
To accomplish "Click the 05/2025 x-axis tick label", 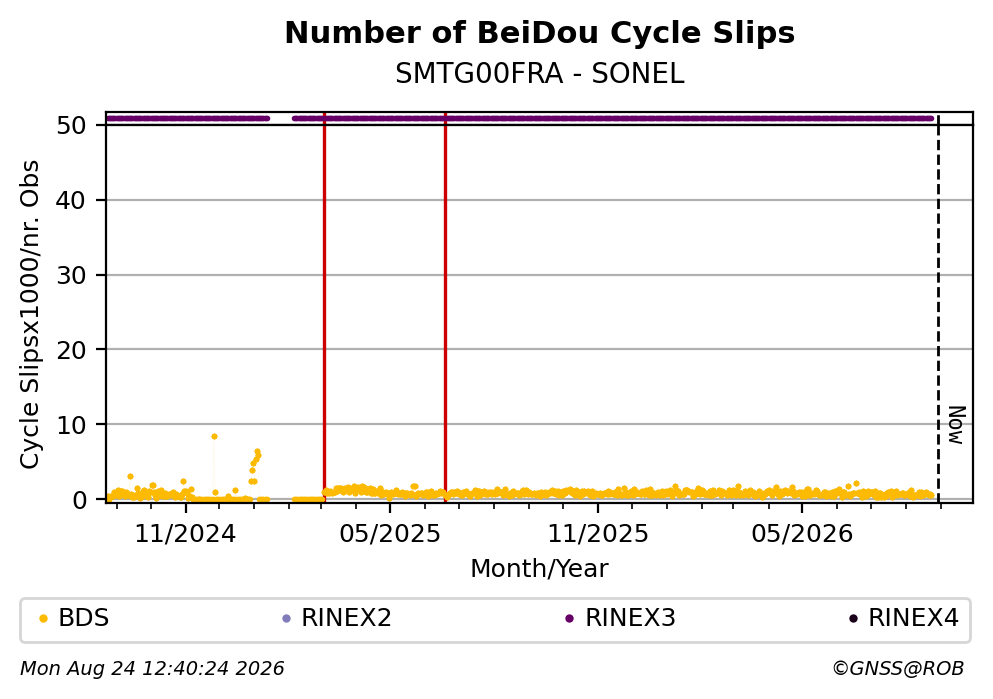I will click(x=389, y=534).
